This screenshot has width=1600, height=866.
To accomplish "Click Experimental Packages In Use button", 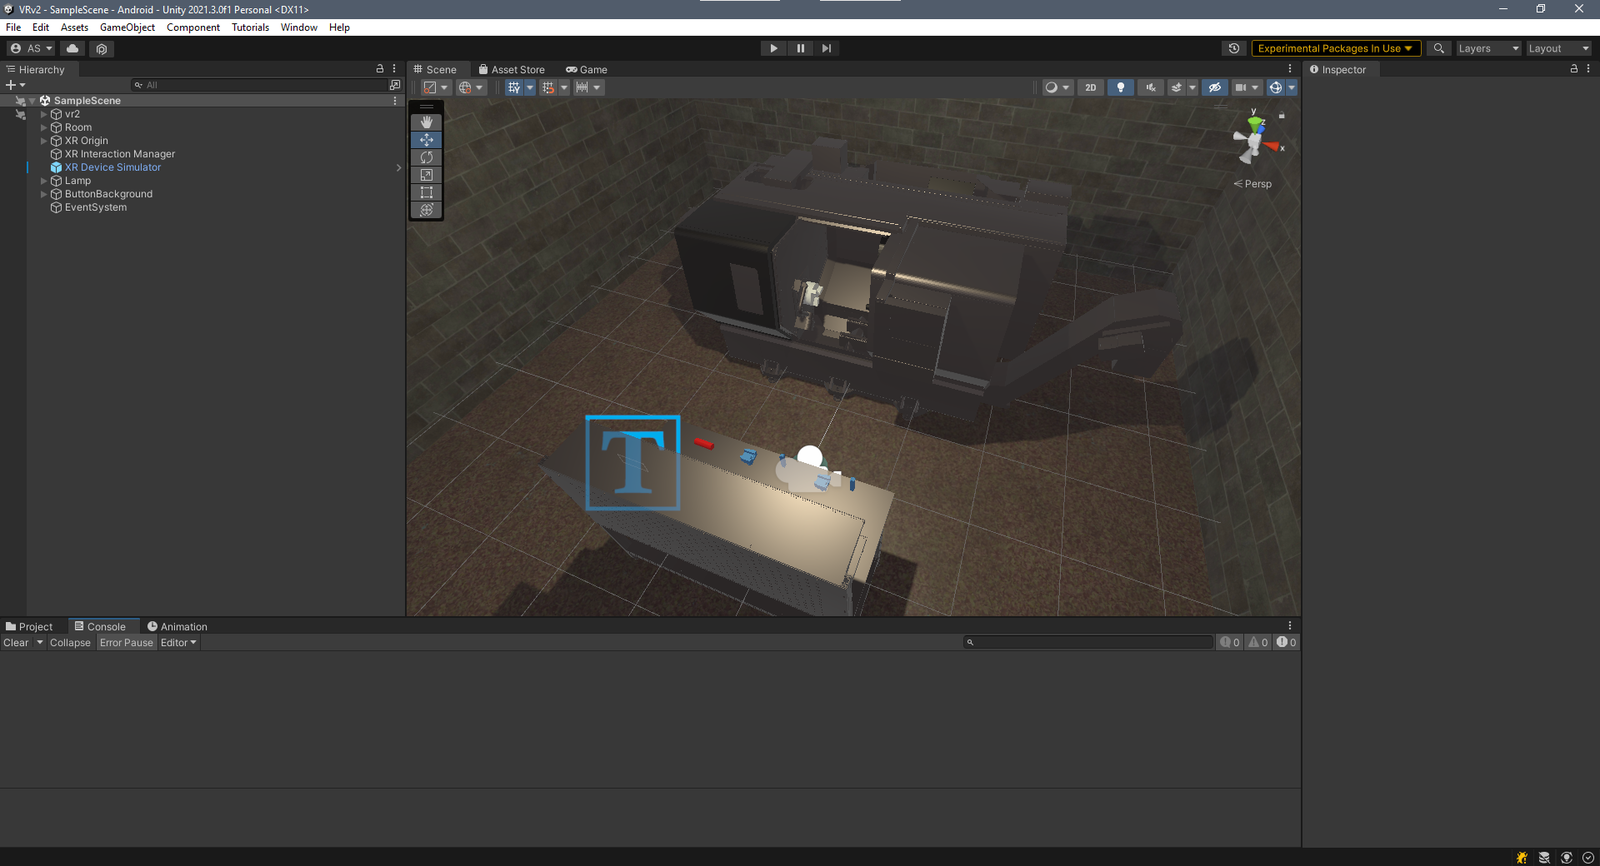I will 1335,48.
